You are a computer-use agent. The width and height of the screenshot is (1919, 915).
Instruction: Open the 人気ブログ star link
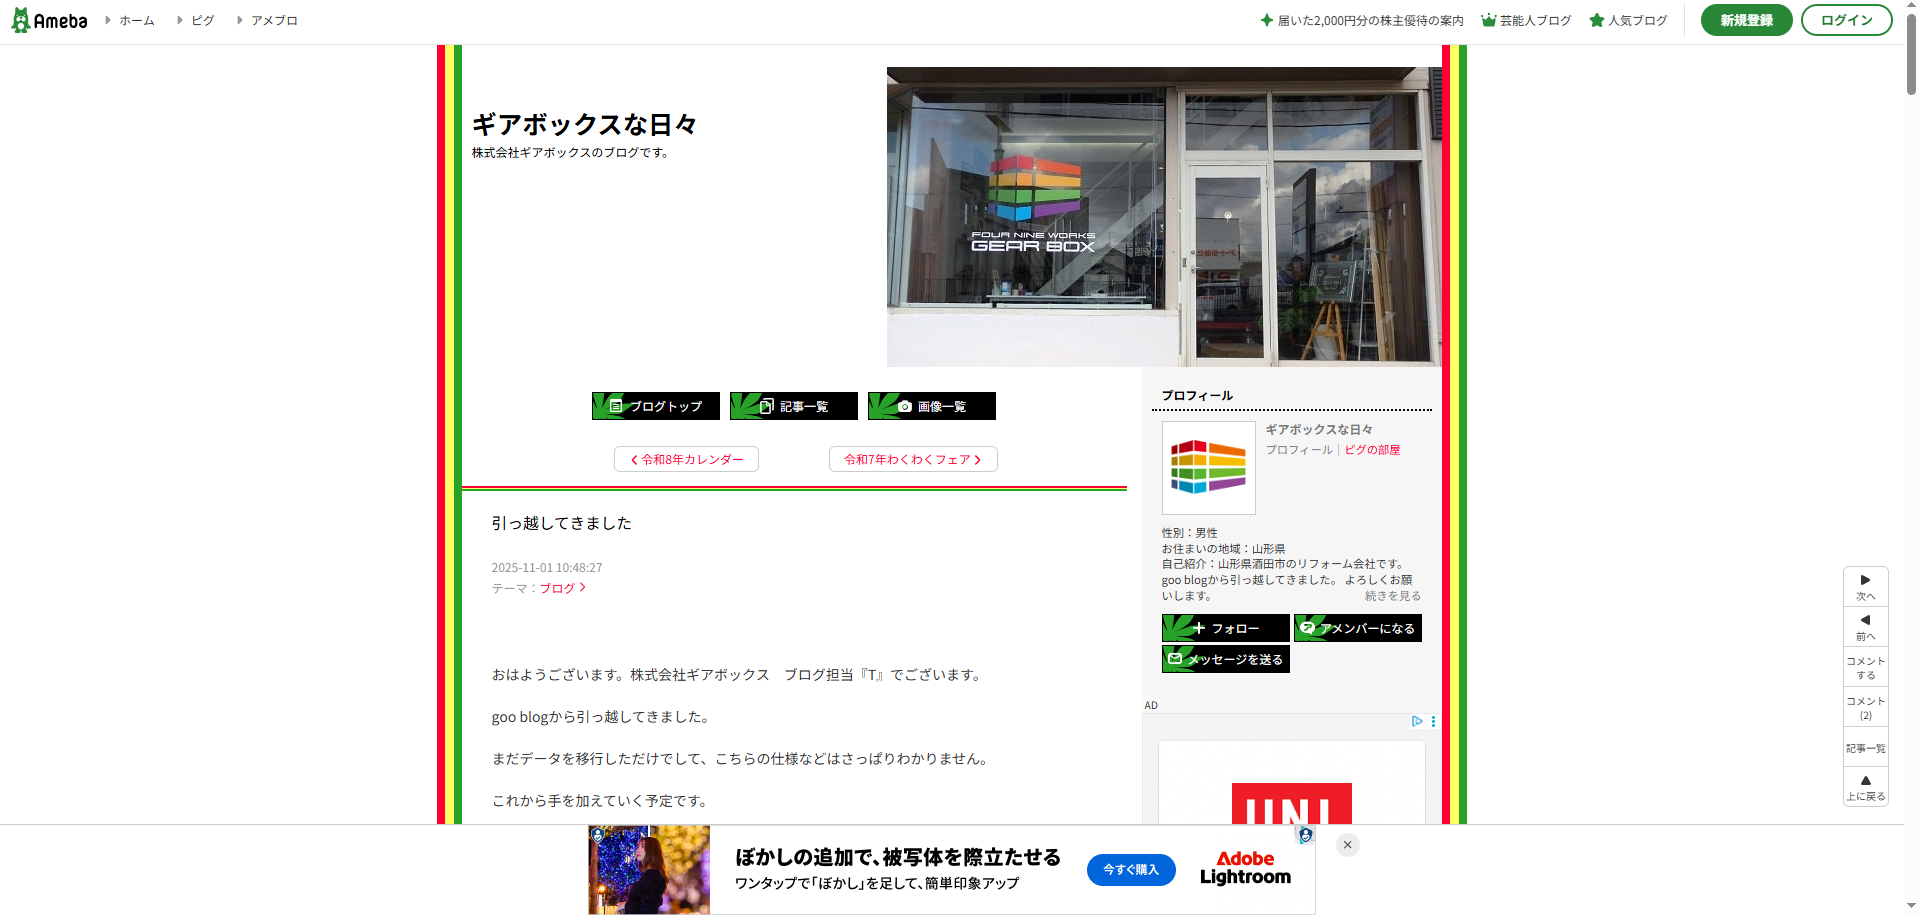coord(1628,20)
